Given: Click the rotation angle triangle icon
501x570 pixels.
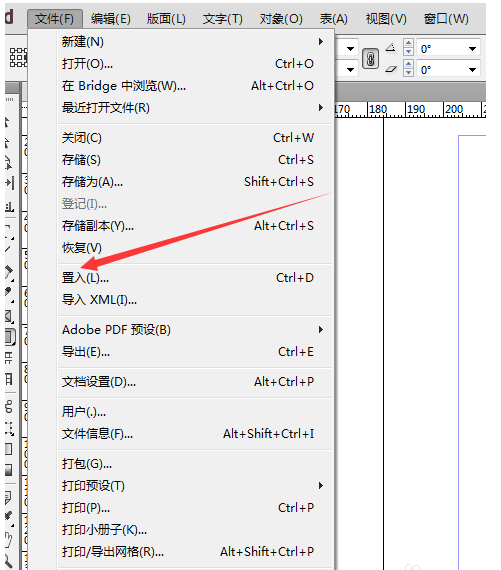Looking at the screenshot, I should 390,47.
